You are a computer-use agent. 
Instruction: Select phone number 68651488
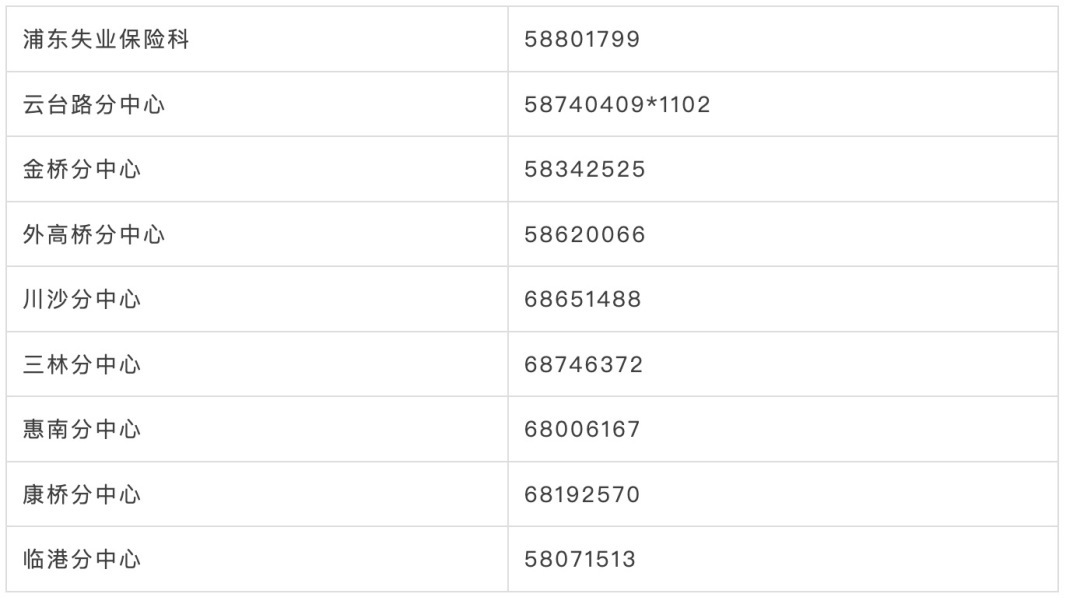pos(583,299)
